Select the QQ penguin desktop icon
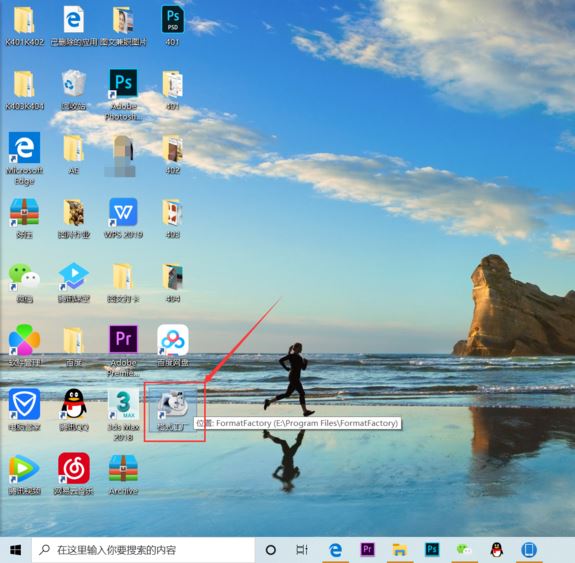The height and width of the screenshot is (563, 575). tap(74, 410)
